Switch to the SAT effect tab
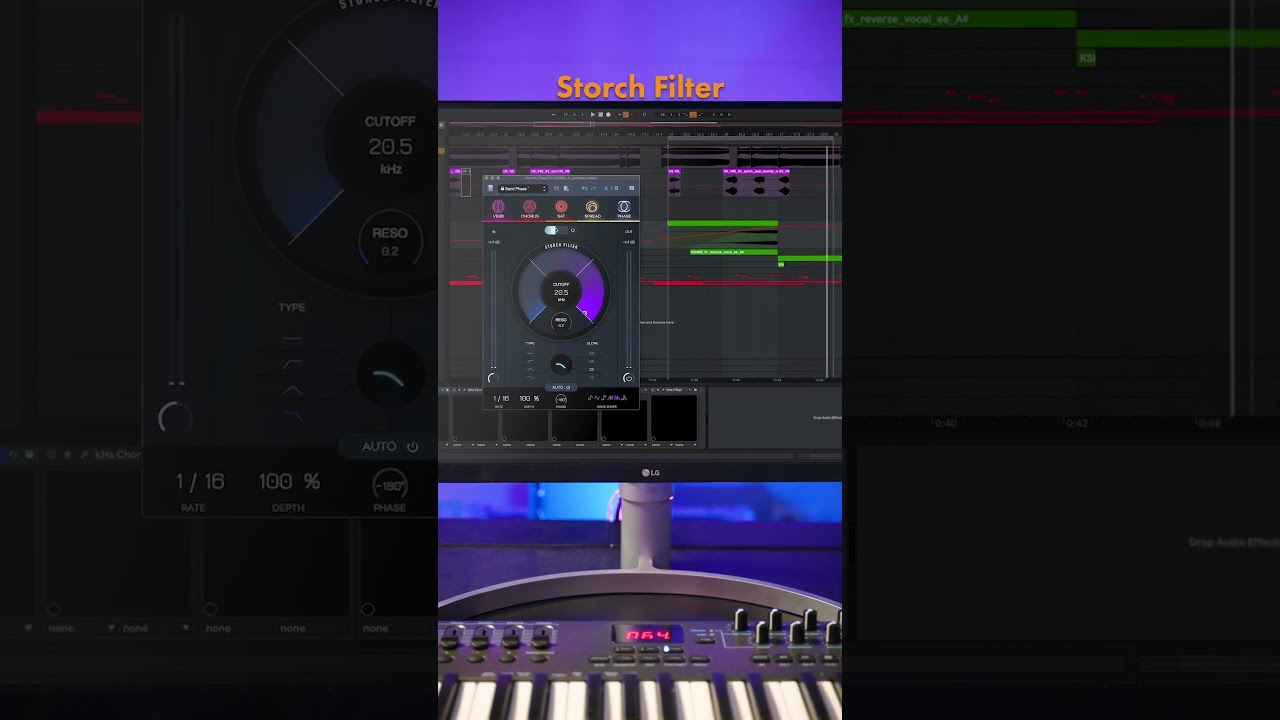1280x720 pixels. point(561,209)
